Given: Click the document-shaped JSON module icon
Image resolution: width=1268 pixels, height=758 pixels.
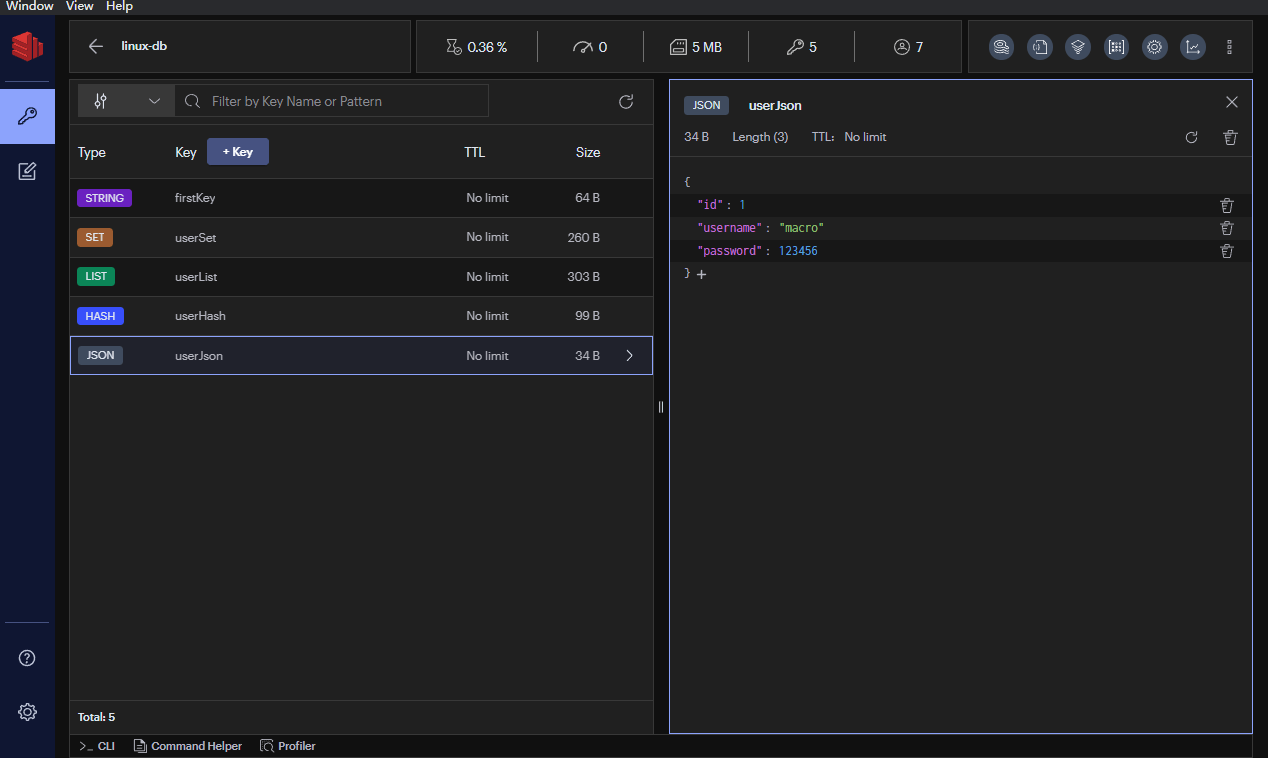Looking at the screenshot, I should click(x=1040, y=47).
